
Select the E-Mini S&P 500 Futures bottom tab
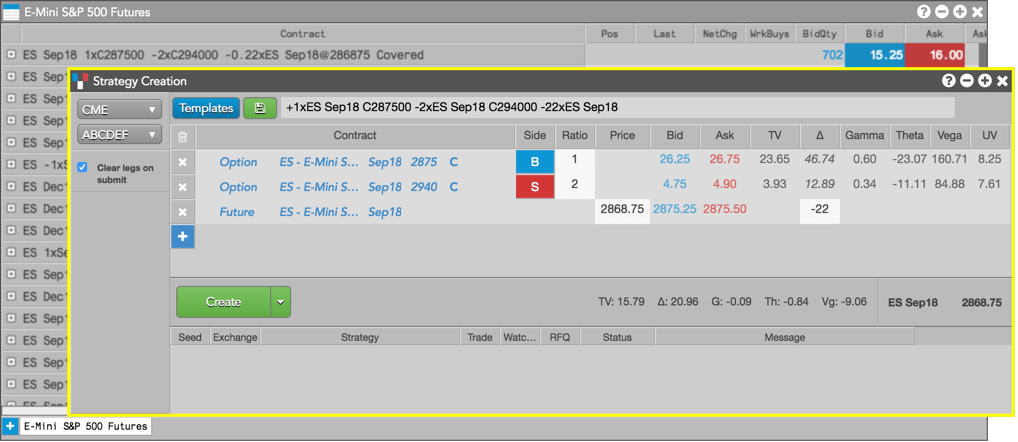point(85,426)
